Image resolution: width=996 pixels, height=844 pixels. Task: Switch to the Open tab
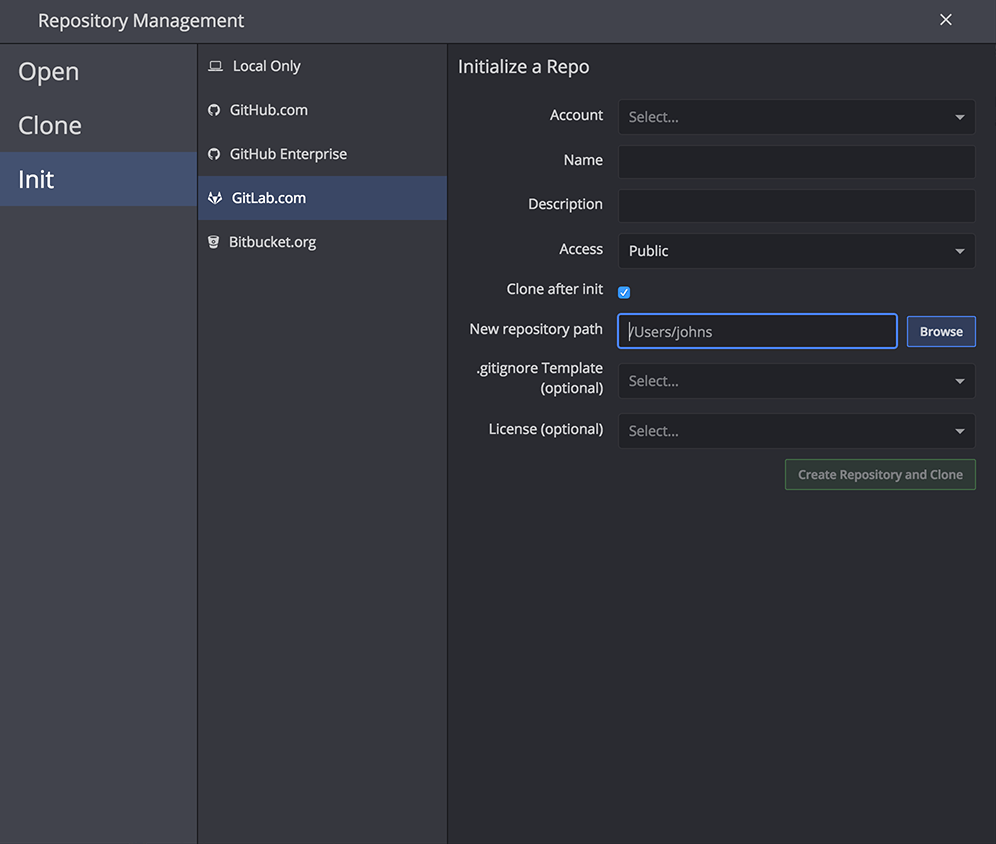click(49, 72)
